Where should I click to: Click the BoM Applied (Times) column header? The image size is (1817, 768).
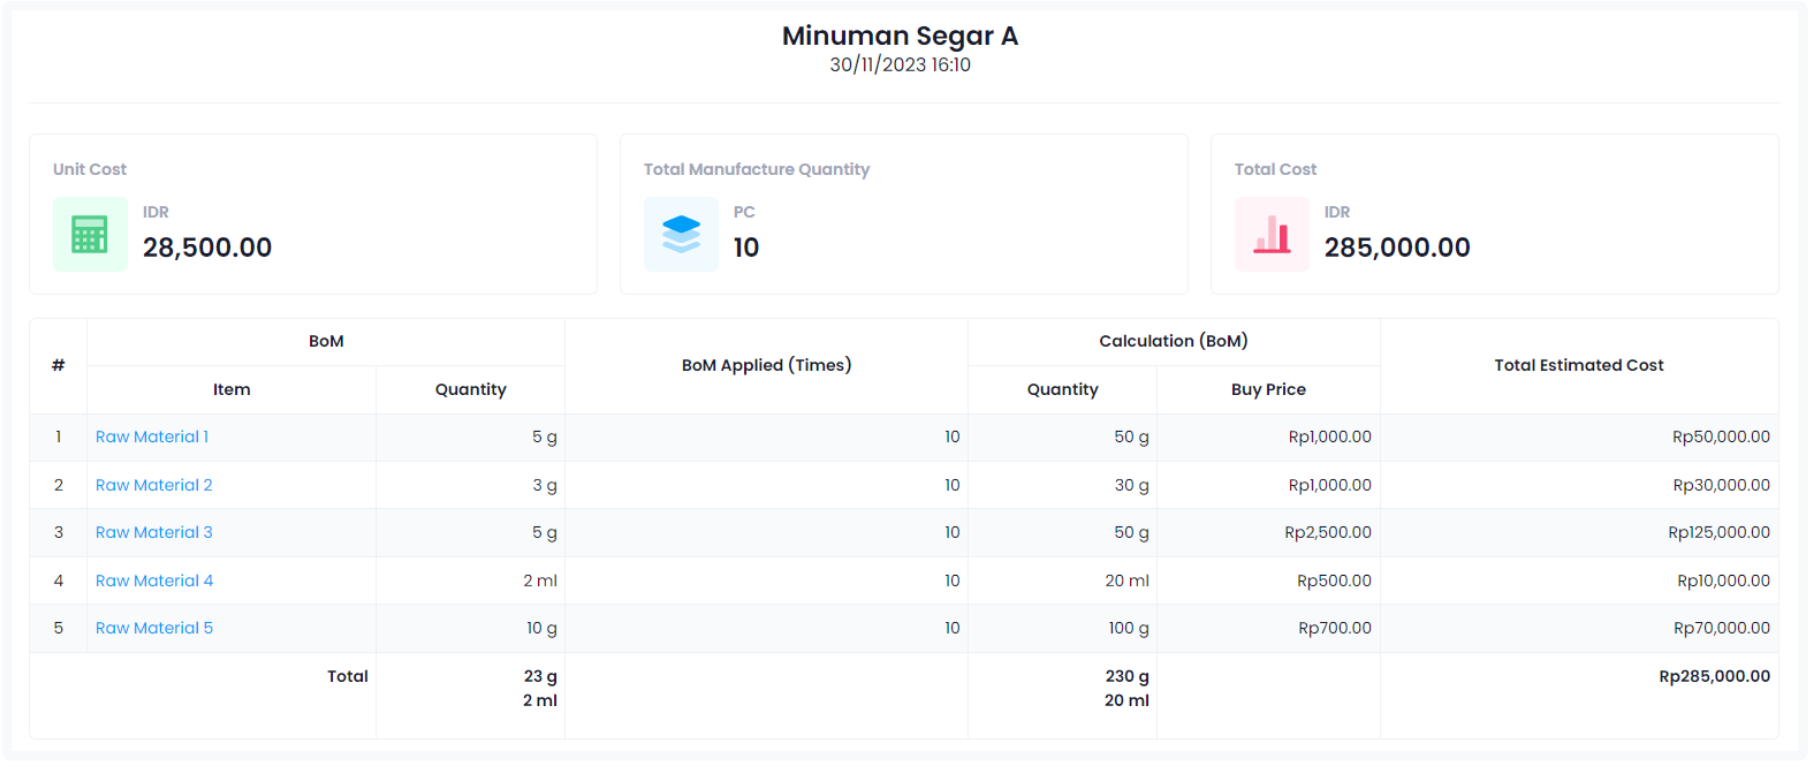(766, 365)
